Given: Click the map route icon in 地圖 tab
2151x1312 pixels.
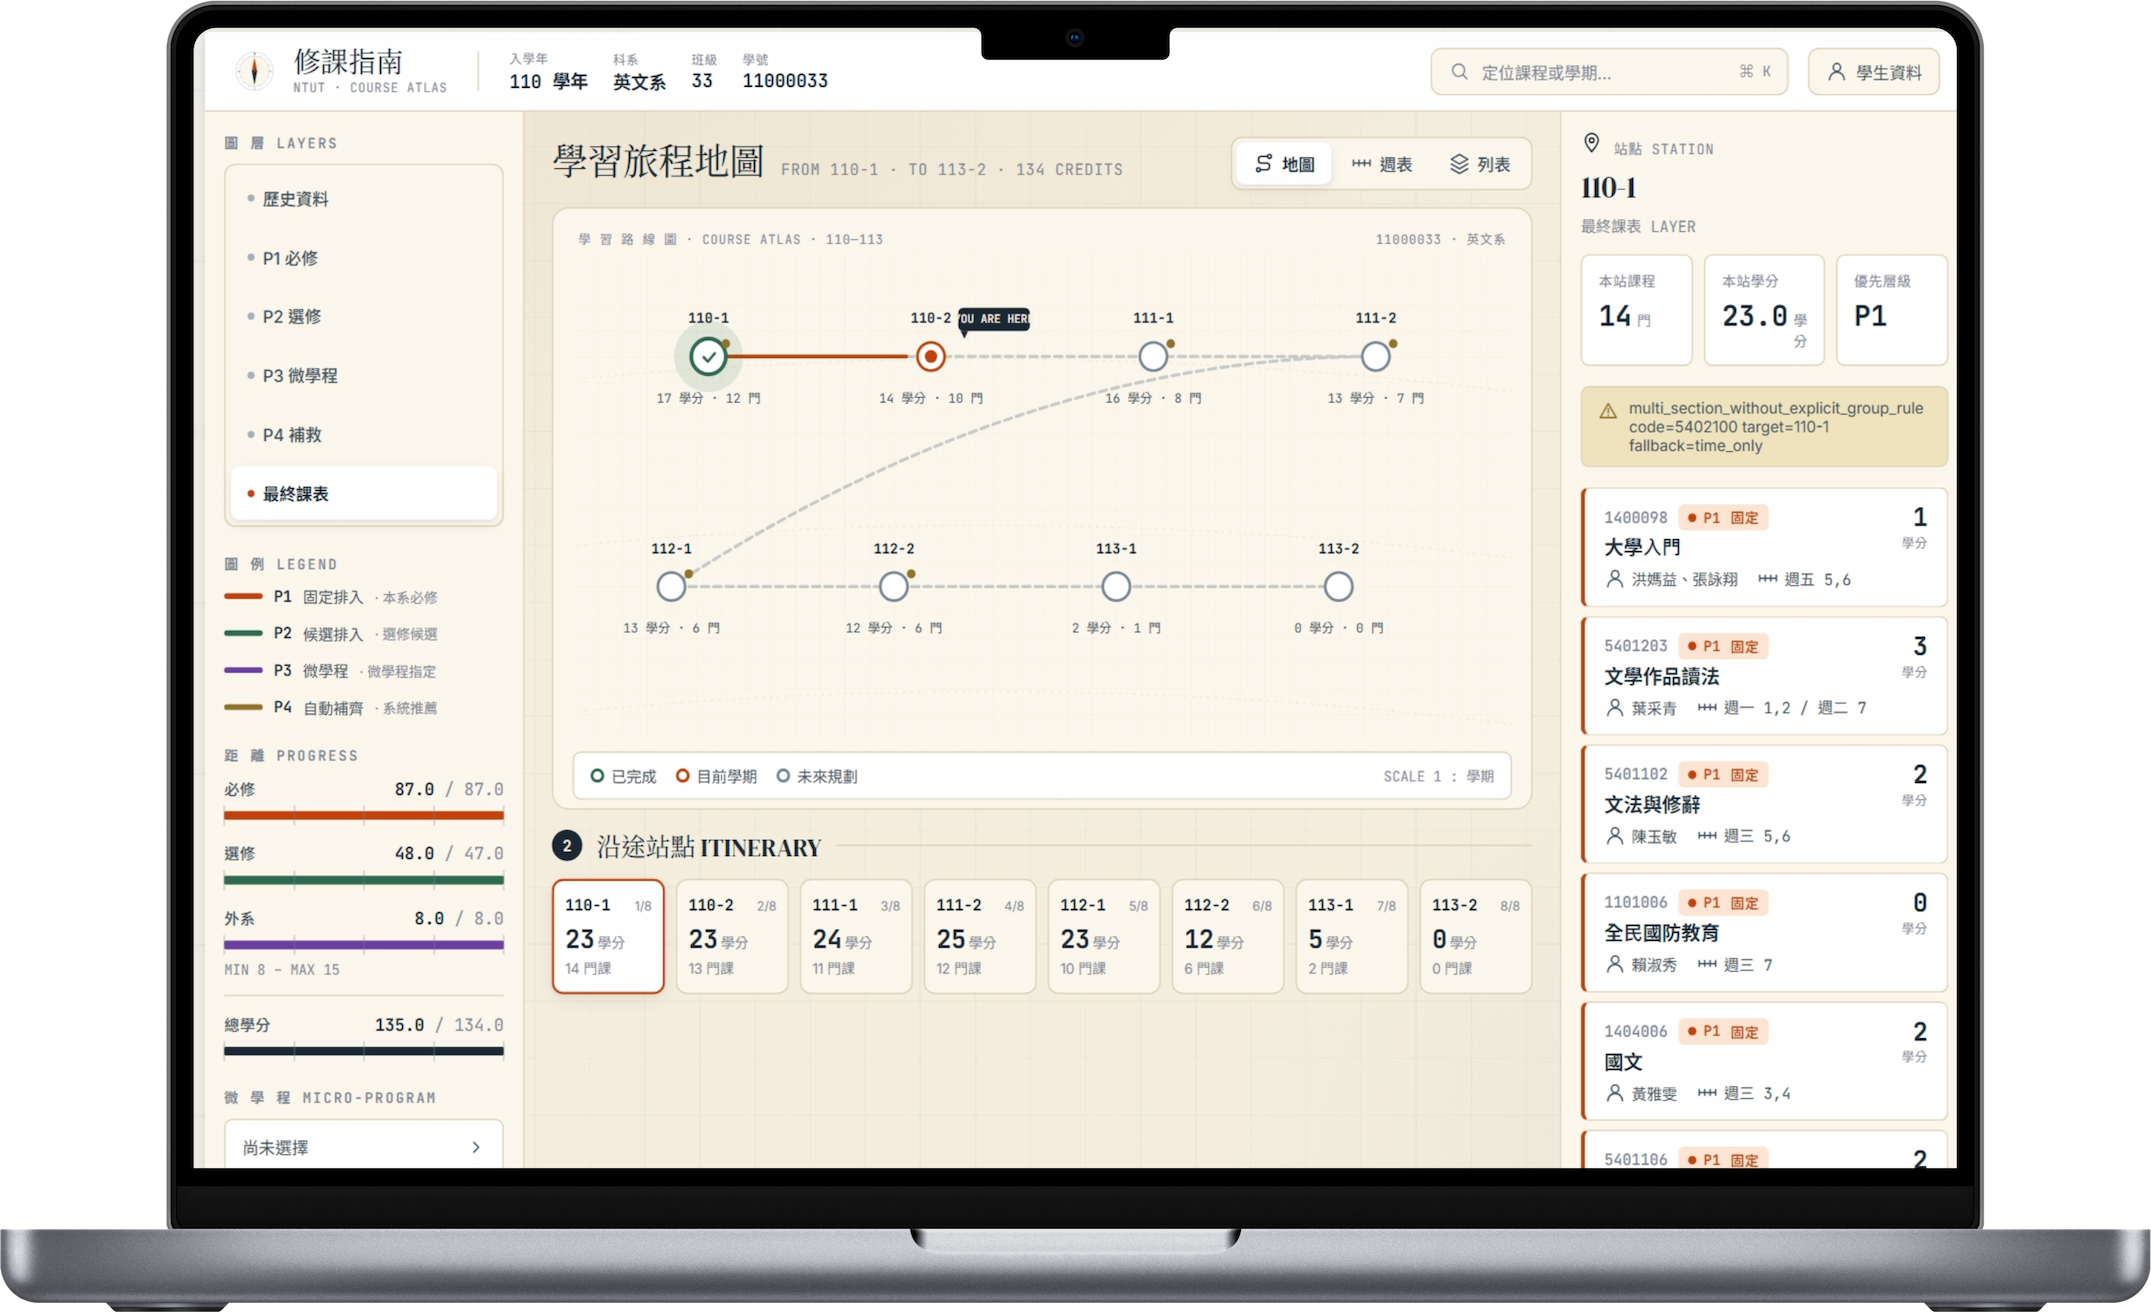Looking at the screenshot, I should click(x=1264, y=163).
